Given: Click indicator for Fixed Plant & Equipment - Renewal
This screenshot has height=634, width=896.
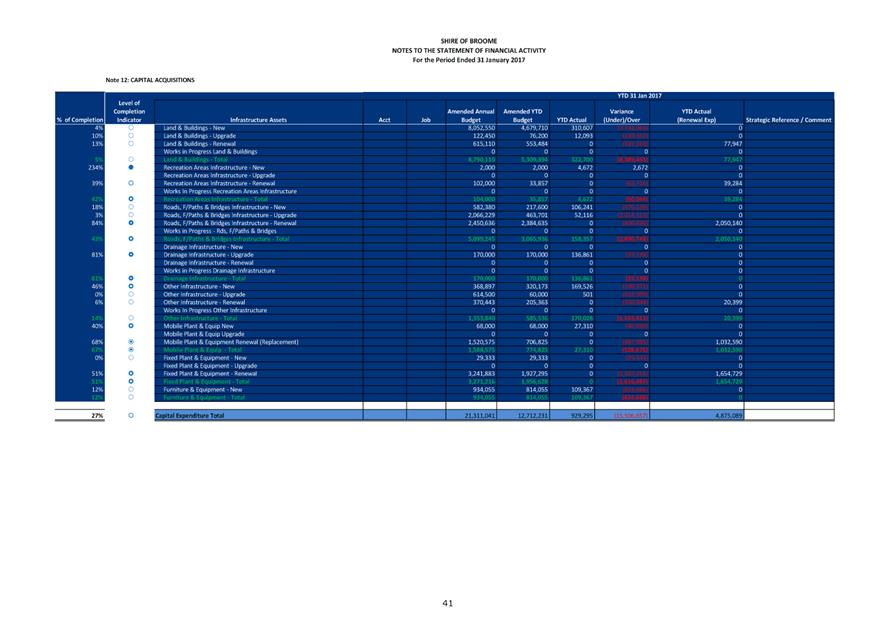Looking at the screenshot, I should 130,373.
